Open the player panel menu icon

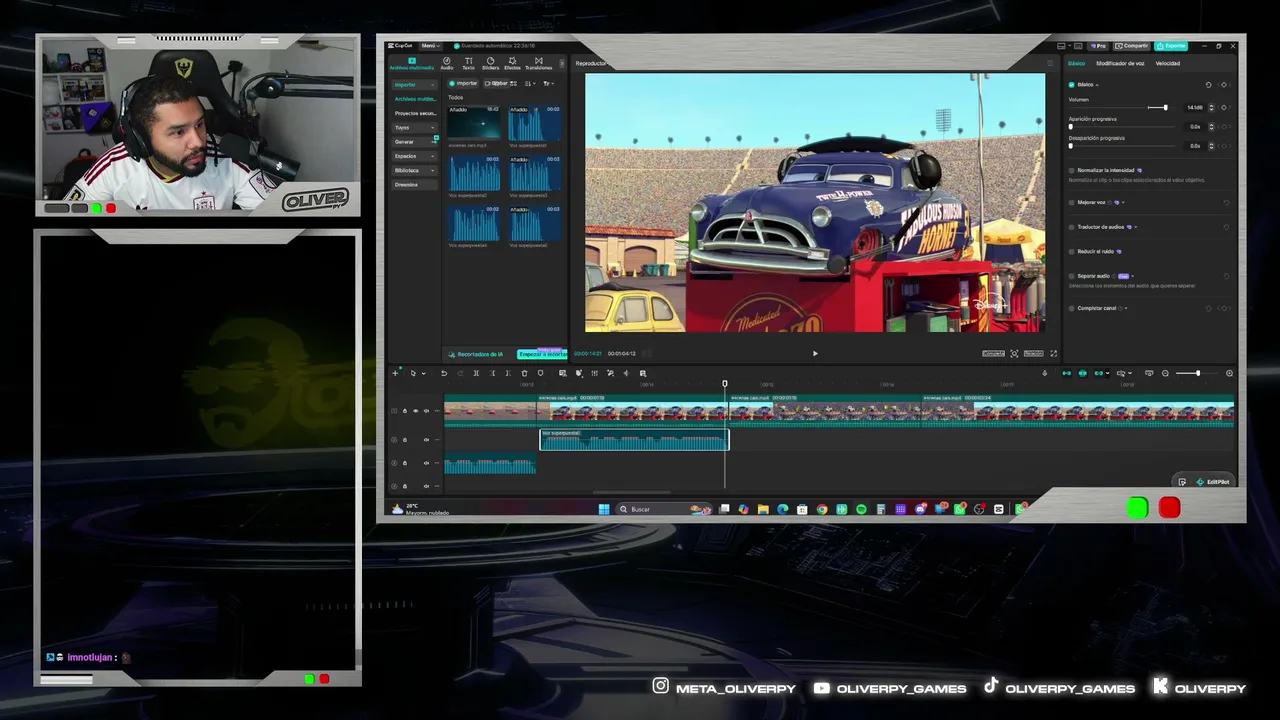click(1049, 63)
